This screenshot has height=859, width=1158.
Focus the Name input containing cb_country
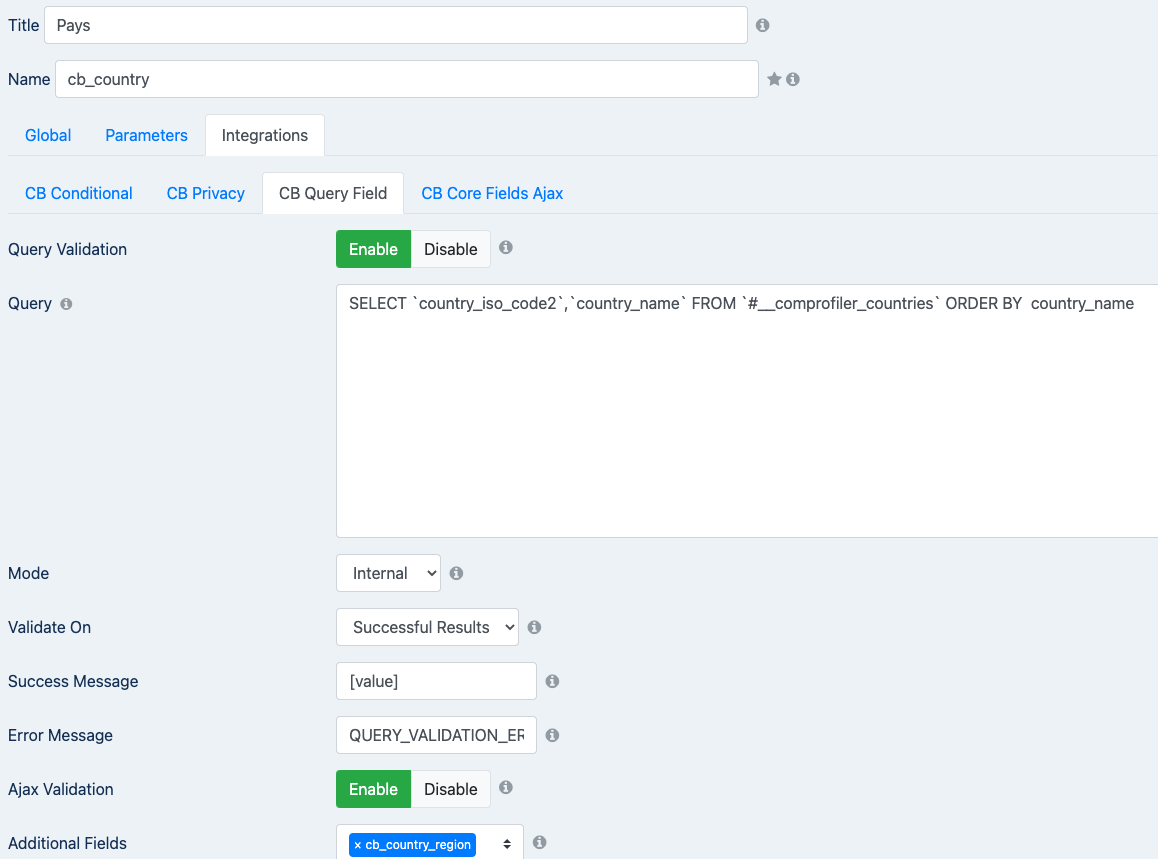click(x=407, y=79)
